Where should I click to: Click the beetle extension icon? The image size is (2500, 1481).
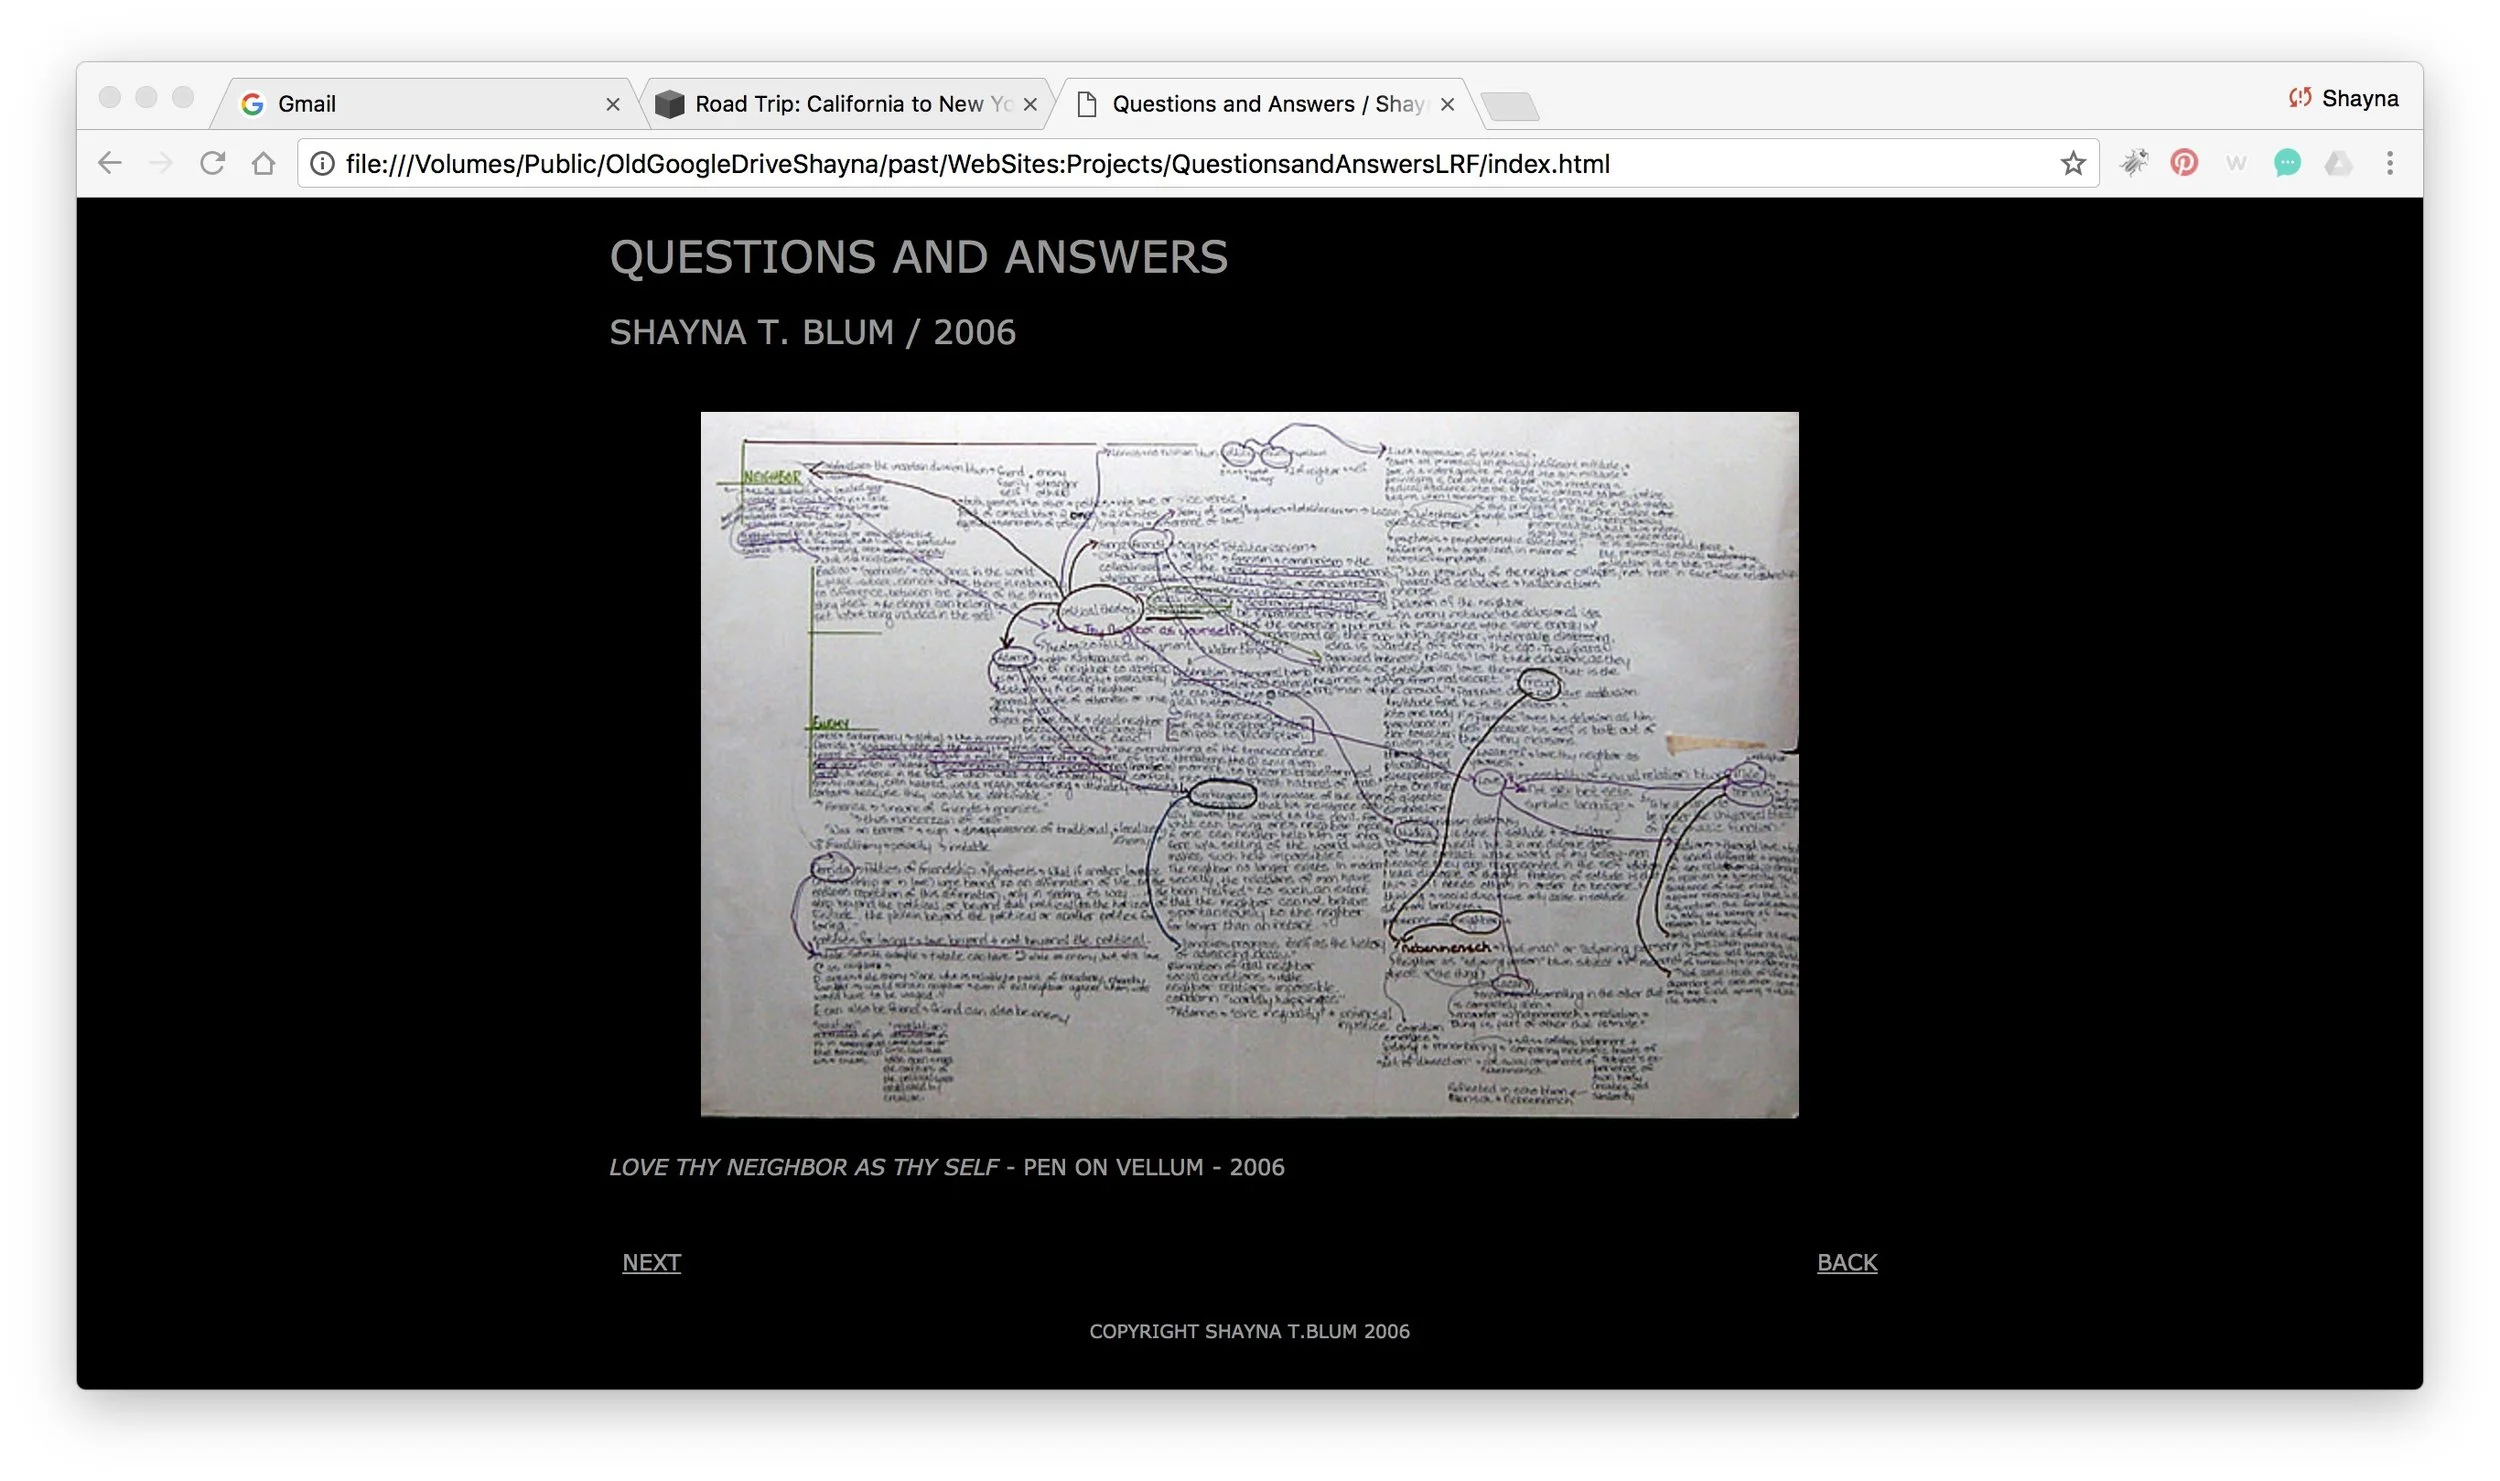pos(2133,163)
